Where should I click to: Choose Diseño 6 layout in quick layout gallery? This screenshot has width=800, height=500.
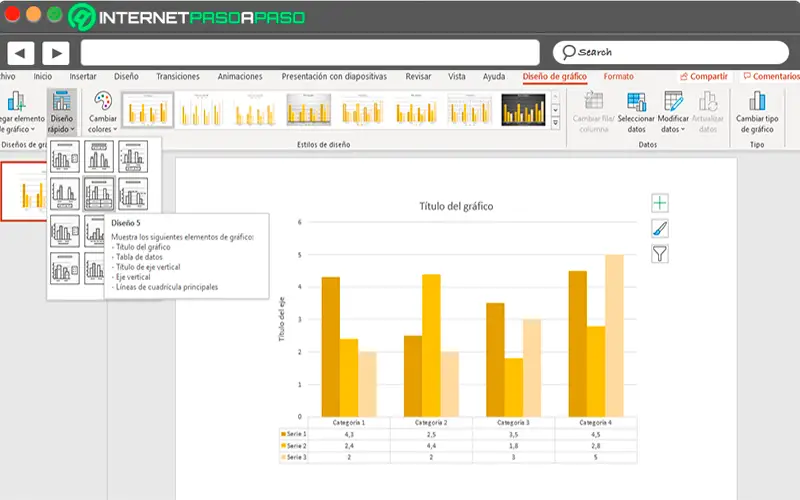coord(133,194)
